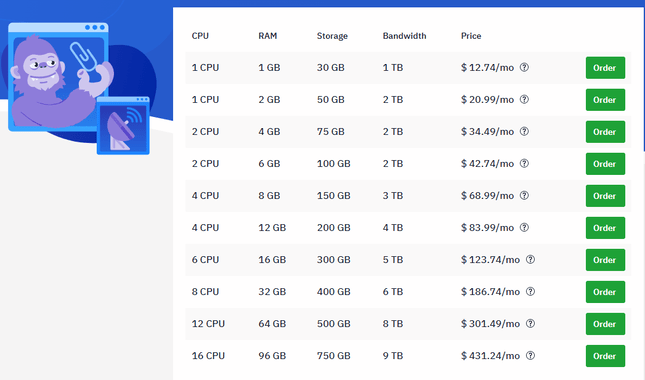Viewport: 645px width, 380px height.
Task: Click the 6 TB bandwidth cell
Action: [393, 292]
